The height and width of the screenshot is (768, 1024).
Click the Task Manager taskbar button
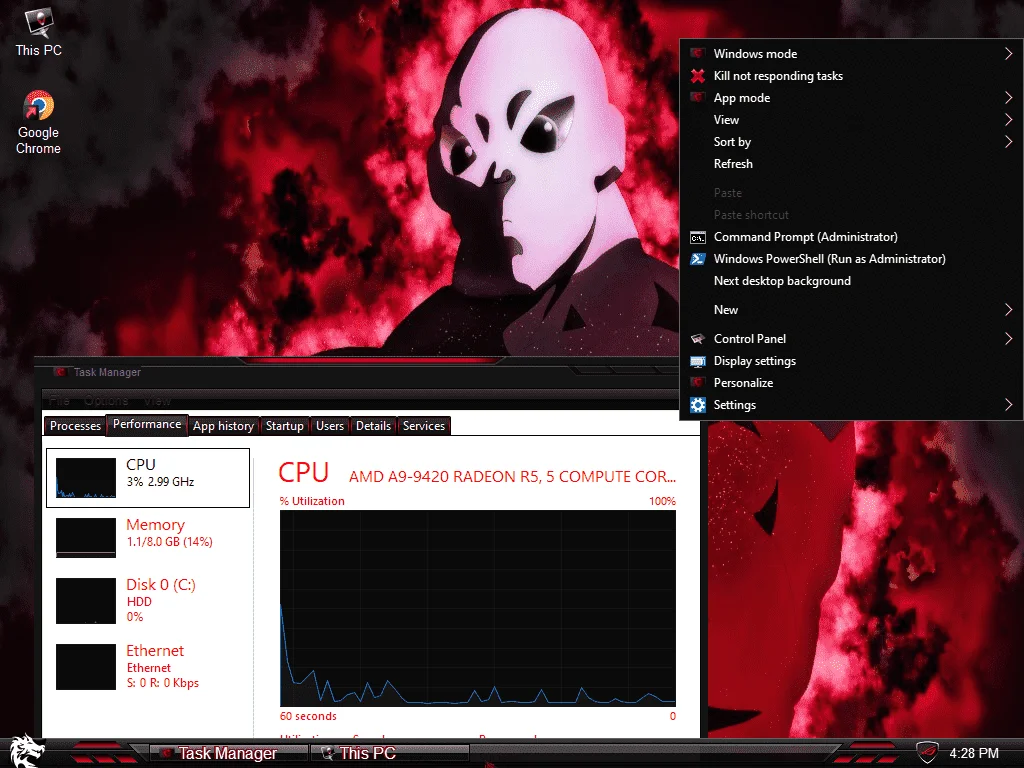227,753
